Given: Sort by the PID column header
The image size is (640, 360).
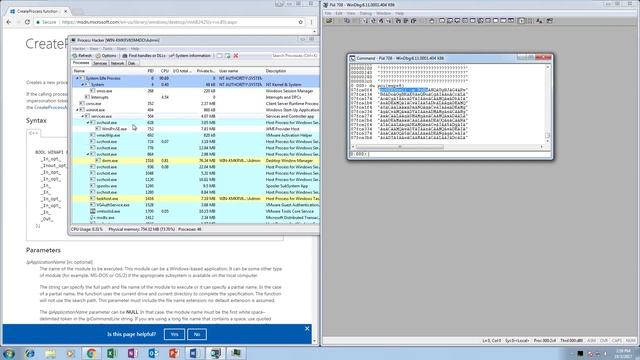Looking at the screenshot, I should tap(151, 71).
